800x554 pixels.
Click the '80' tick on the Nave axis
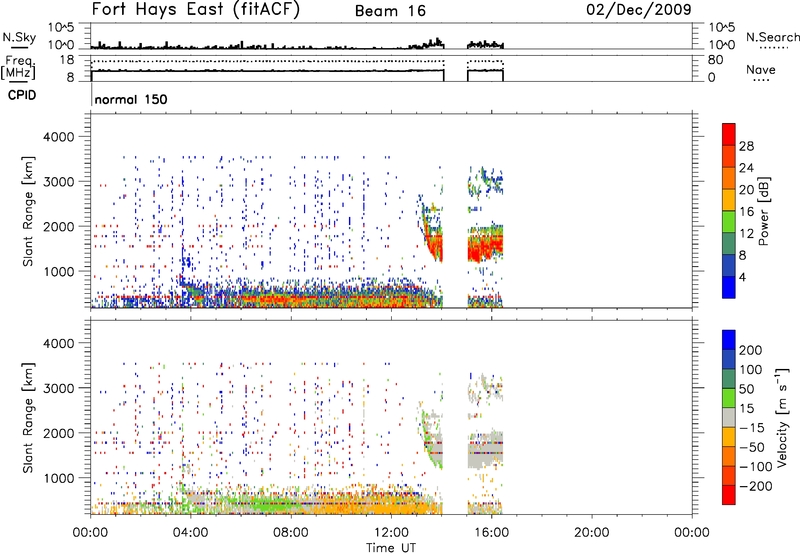pos(715,60)
